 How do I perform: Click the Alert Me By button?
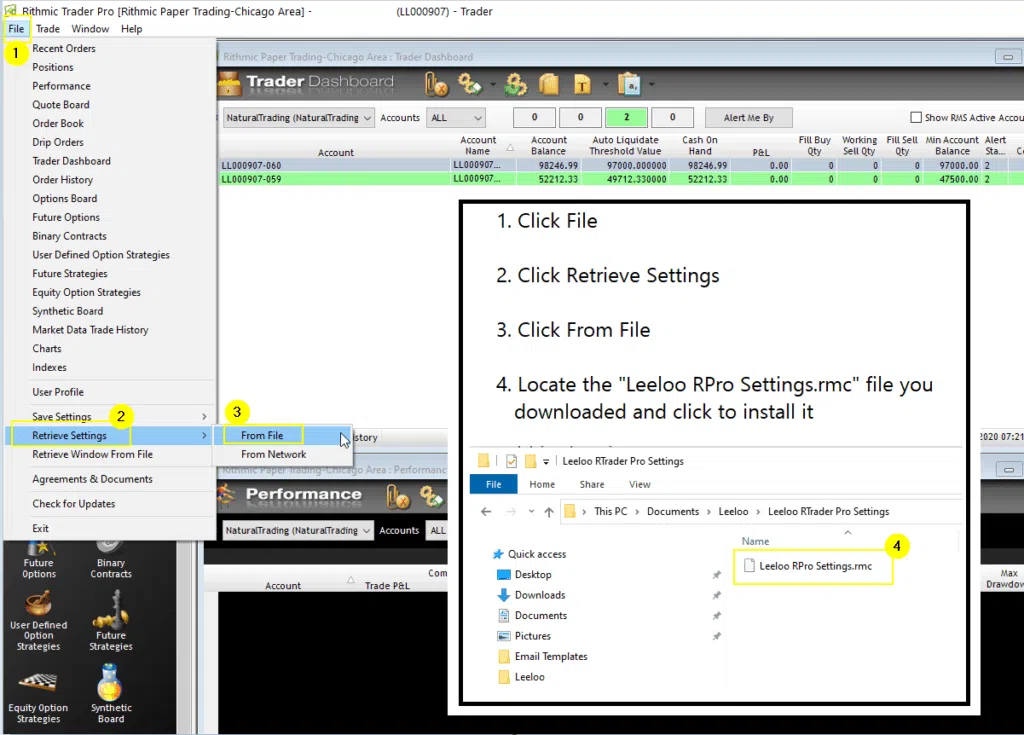pyautogui.click(x=748, y=118)
